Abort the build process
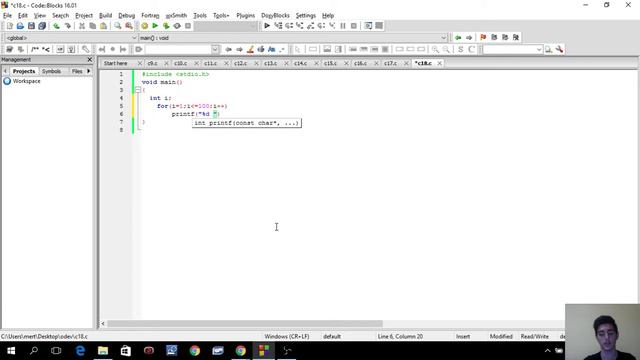The image size is (640, 360). pyautogui.click(x=188, y=26)
